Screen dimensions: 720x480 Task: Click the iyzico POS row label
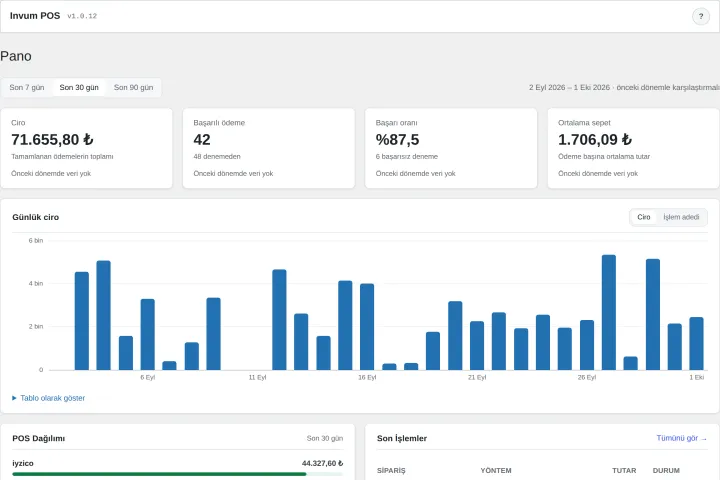[x=23, y=463]
